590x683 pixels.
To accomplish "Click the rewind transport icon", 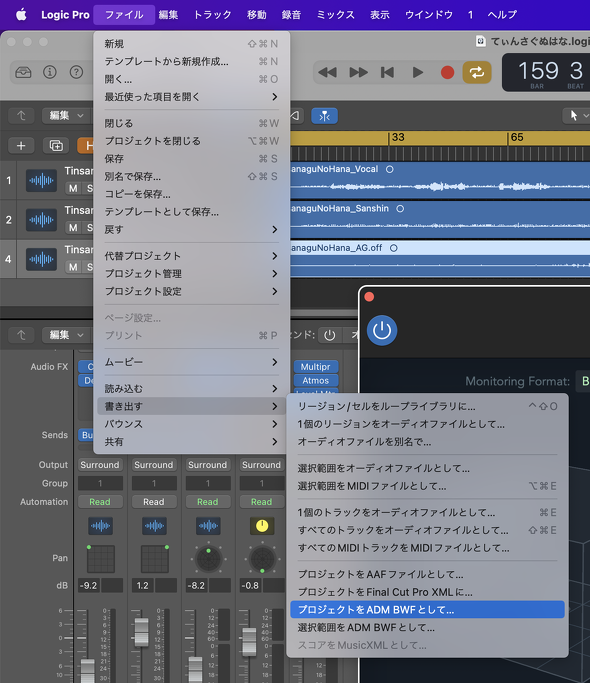I will [327, 72].
